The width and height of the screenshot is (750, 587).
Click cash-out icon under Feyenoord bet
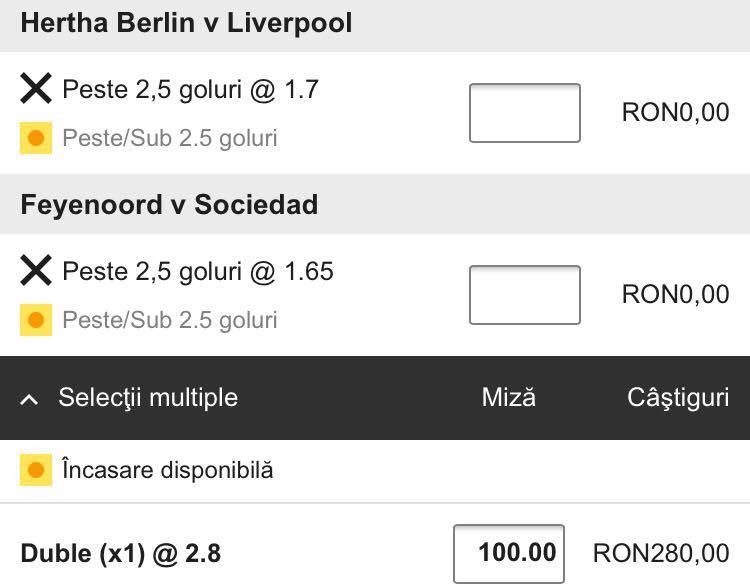click(36, 320)
